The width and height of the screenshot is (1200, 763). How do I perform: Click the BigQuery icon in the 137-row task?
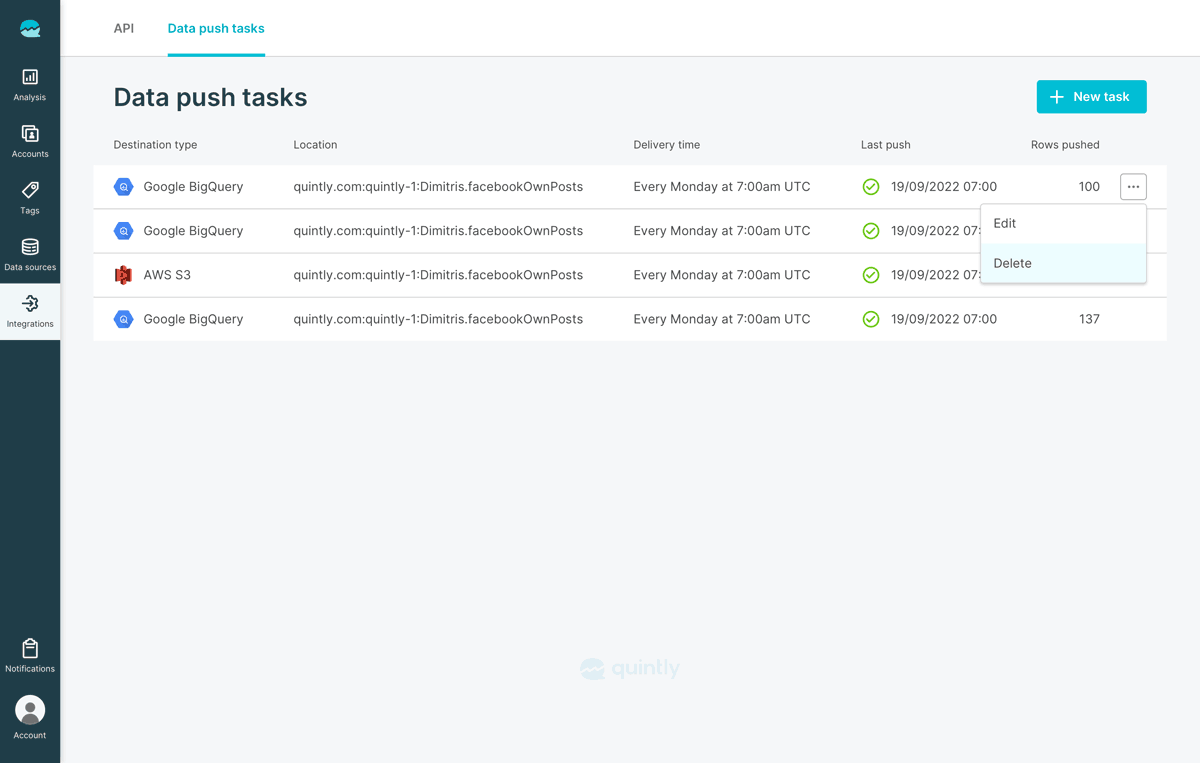pos(123,319)
